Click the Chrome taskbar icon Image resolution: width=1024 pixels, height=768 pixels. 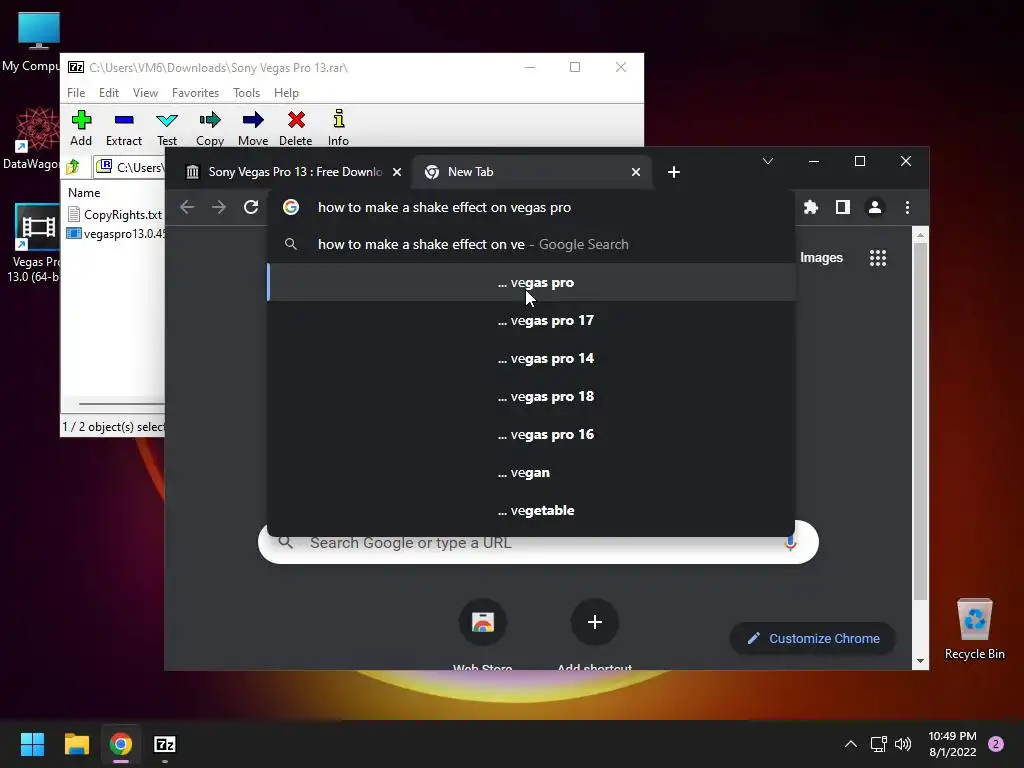120,744
